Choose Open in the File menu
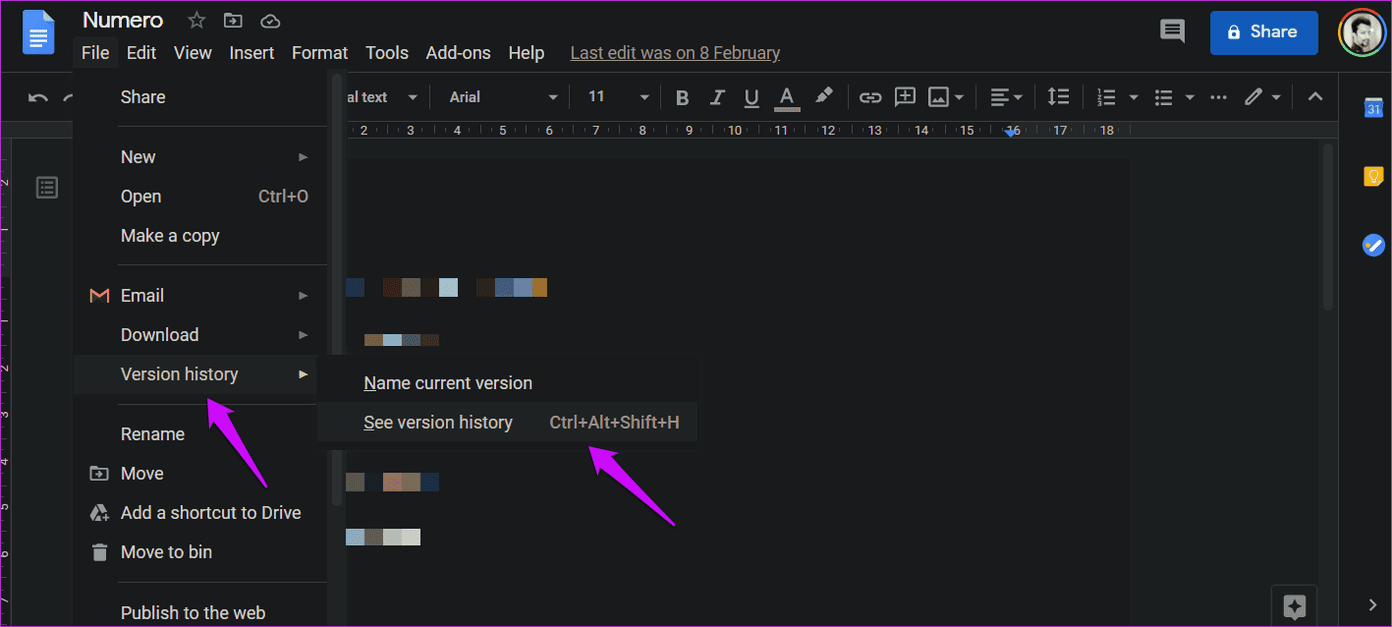 click(200, 196)
